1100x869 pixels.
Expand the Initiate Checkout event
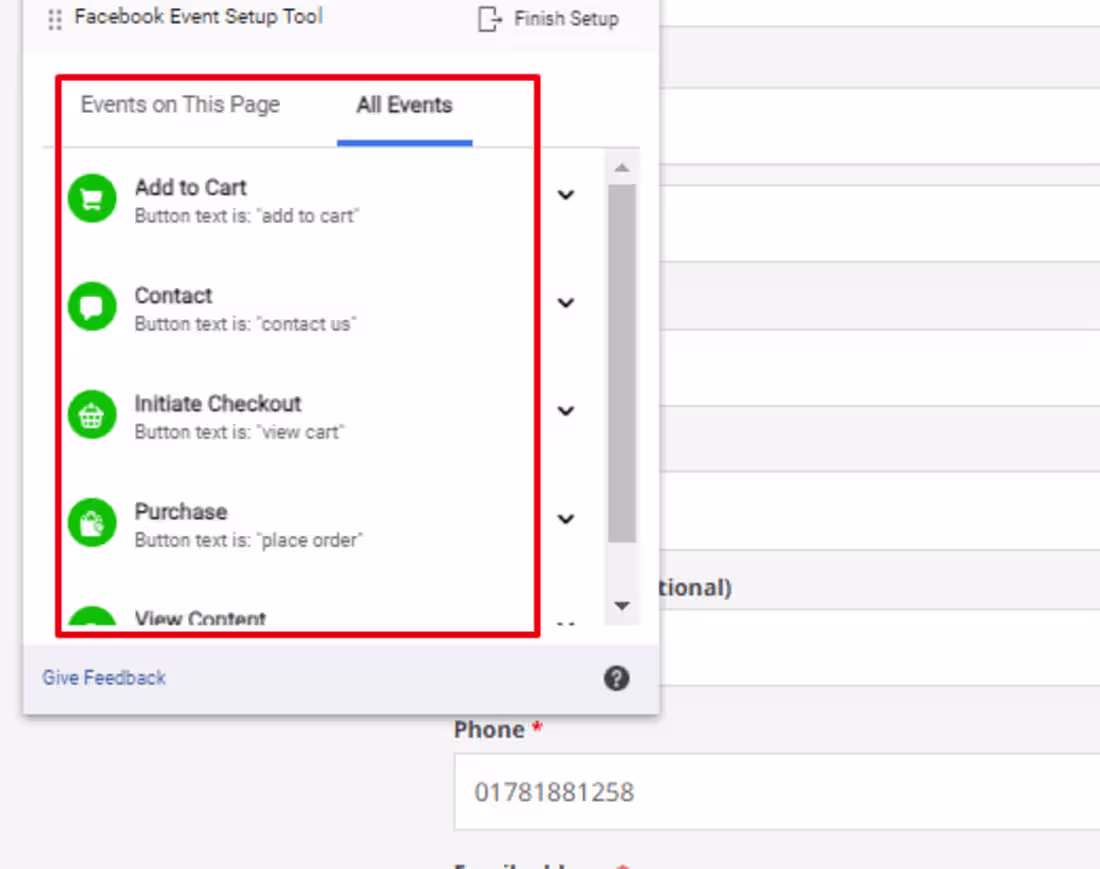(566, 411)
